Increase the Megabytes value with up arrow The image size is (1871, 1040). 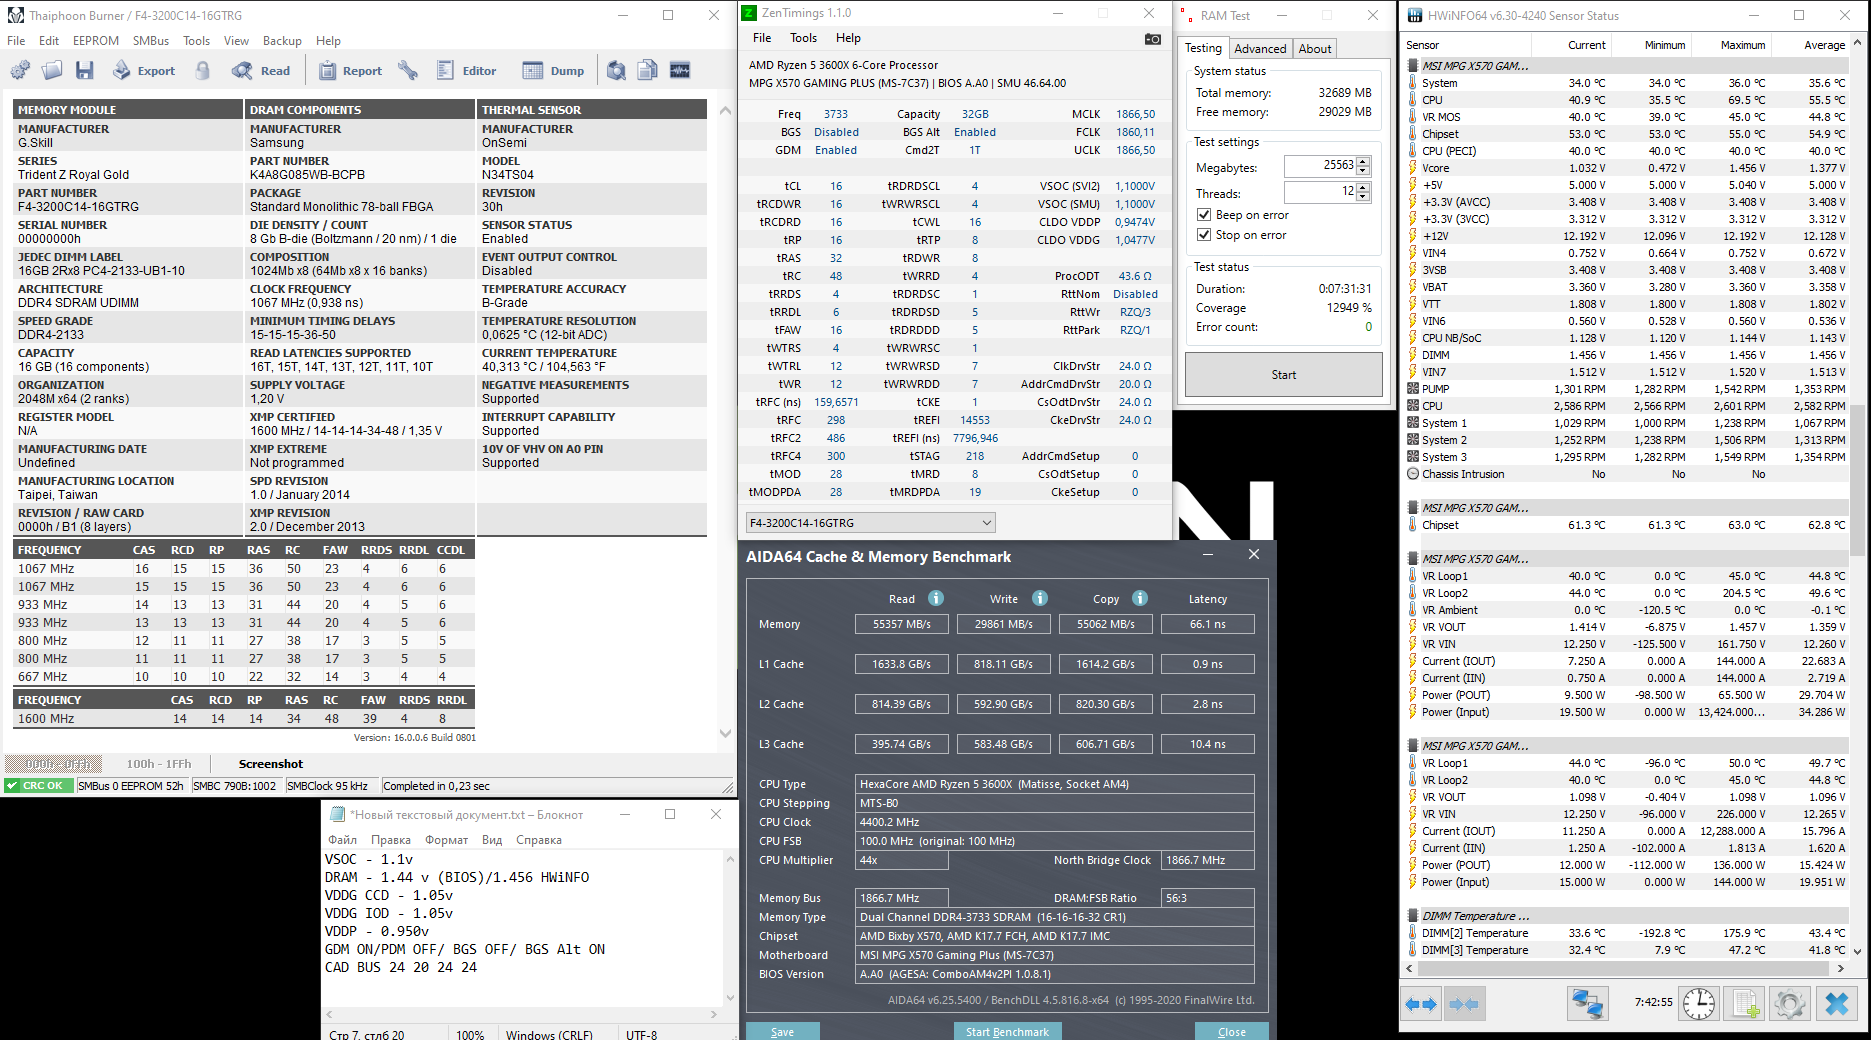(x=1364, y=161)
